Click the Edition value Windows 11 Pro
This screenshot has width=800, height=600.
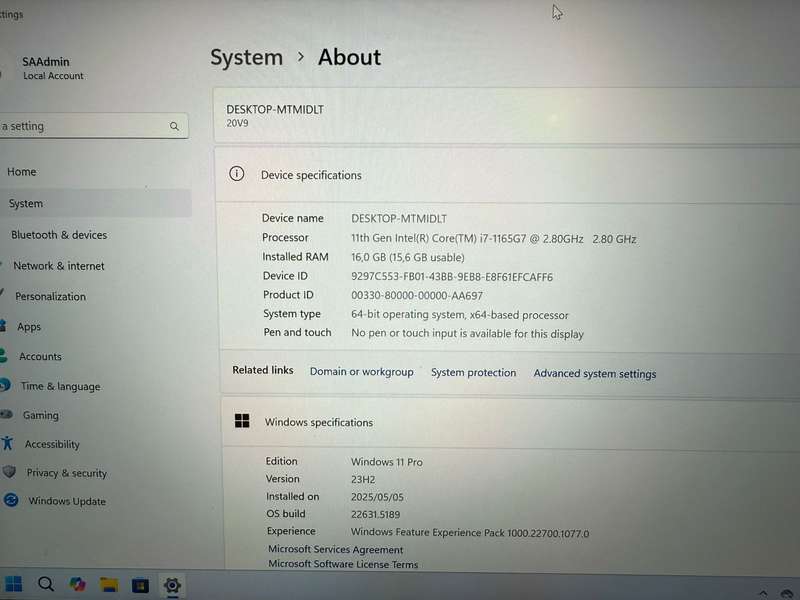pos(387,462)
